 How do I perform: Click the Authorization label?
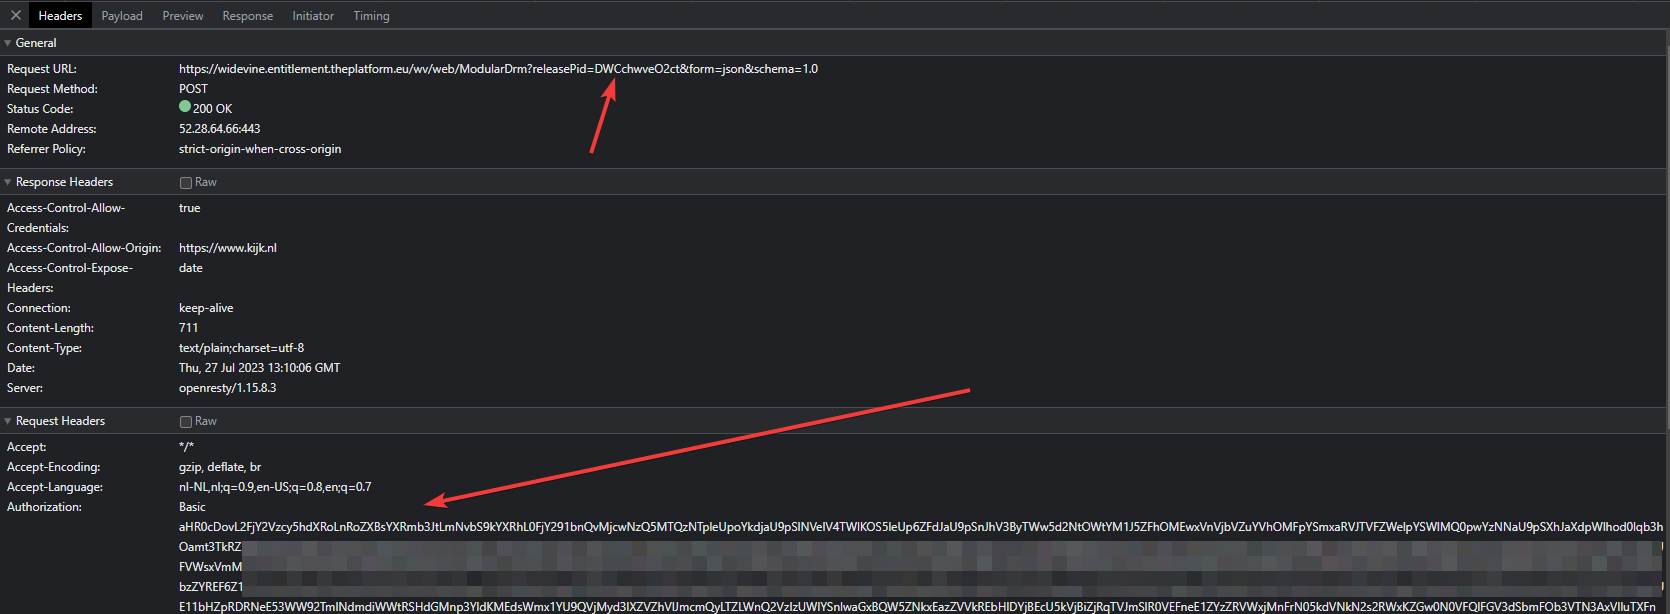(44, 507)
